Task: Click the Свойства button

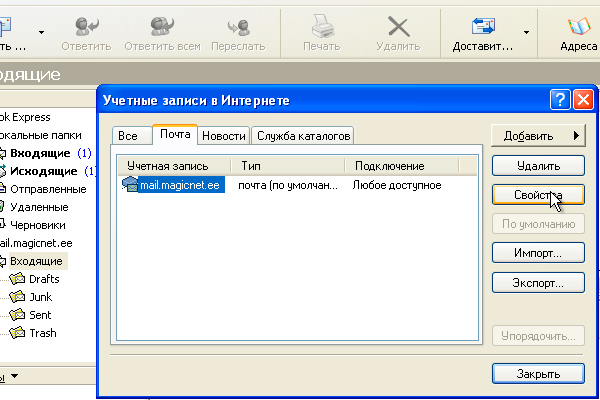Action: pos(537,195)
